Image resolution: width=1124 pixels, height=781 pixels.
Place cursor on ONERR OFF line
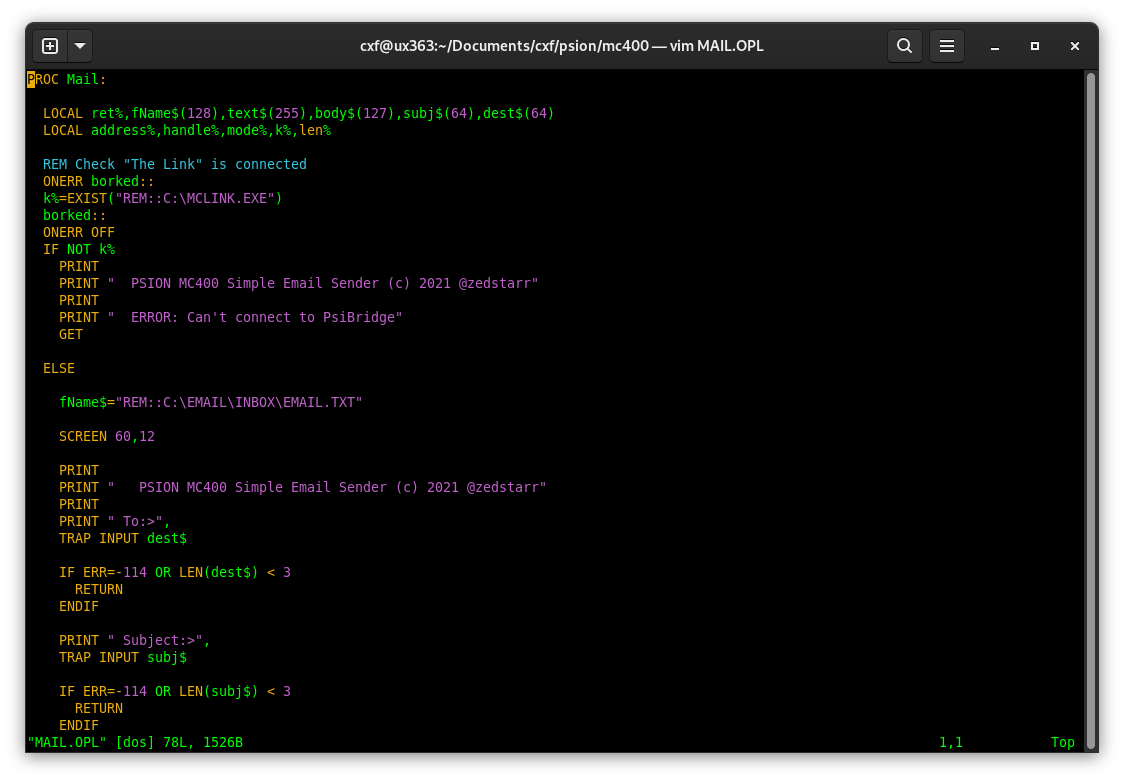tap(79, 232)
